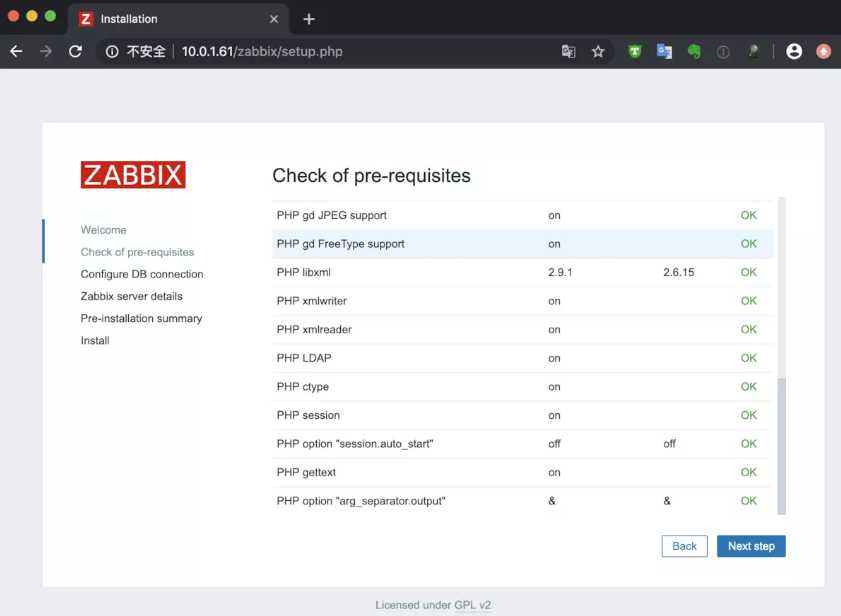Click the libxml current value 2.9.1

pos(560,273)
